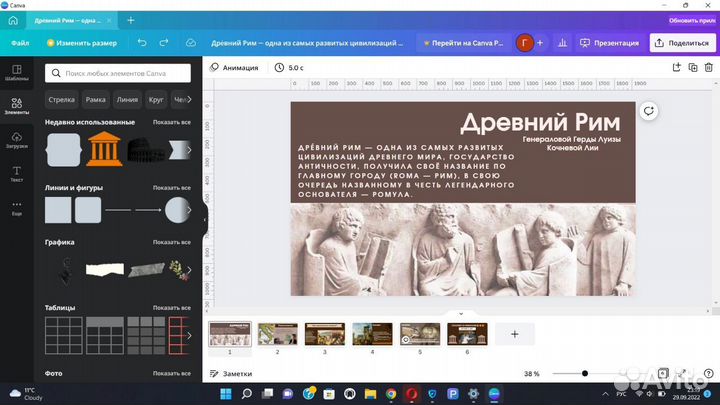Viewport: 720px width, 405px height.
Task: Change slide duration 5.0 с
Action: coord(289,68)
